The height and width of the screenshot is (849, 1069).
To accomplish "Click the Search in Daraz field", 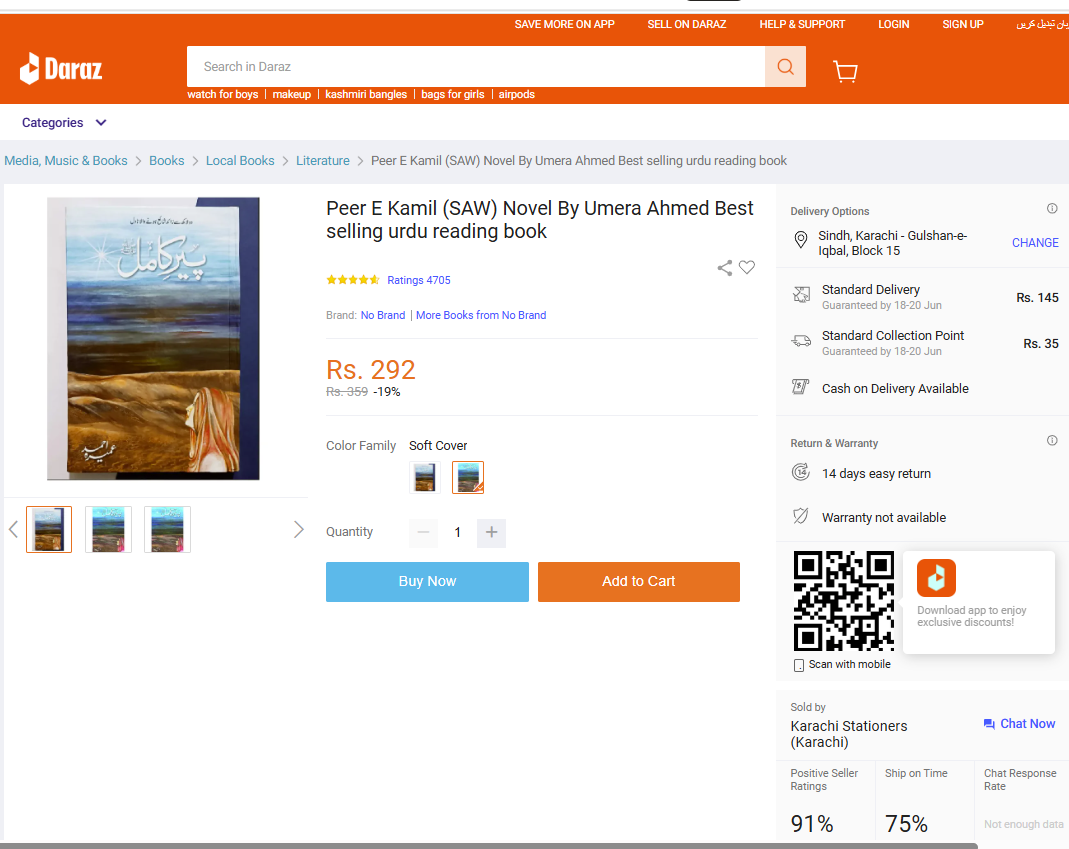I will point(476,67).
